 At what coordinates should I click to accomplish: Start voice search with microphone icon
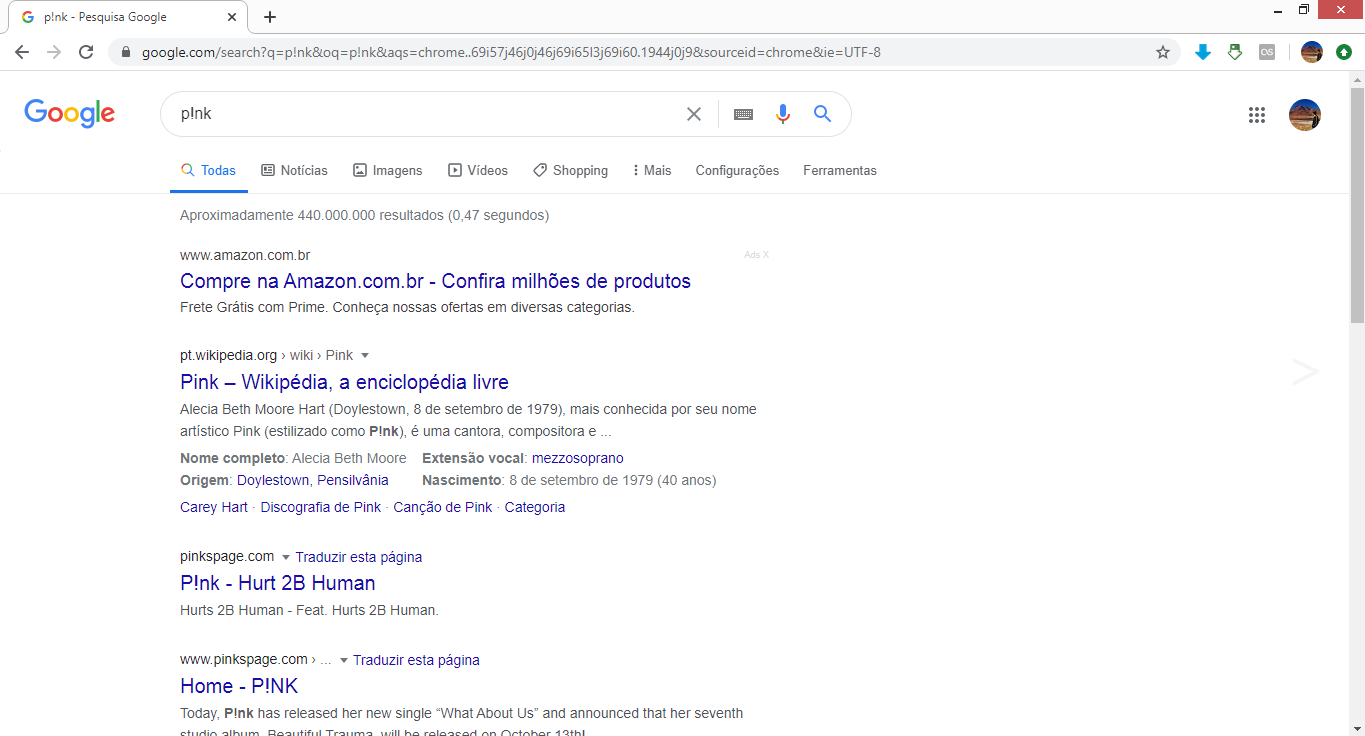pos(783,114)
